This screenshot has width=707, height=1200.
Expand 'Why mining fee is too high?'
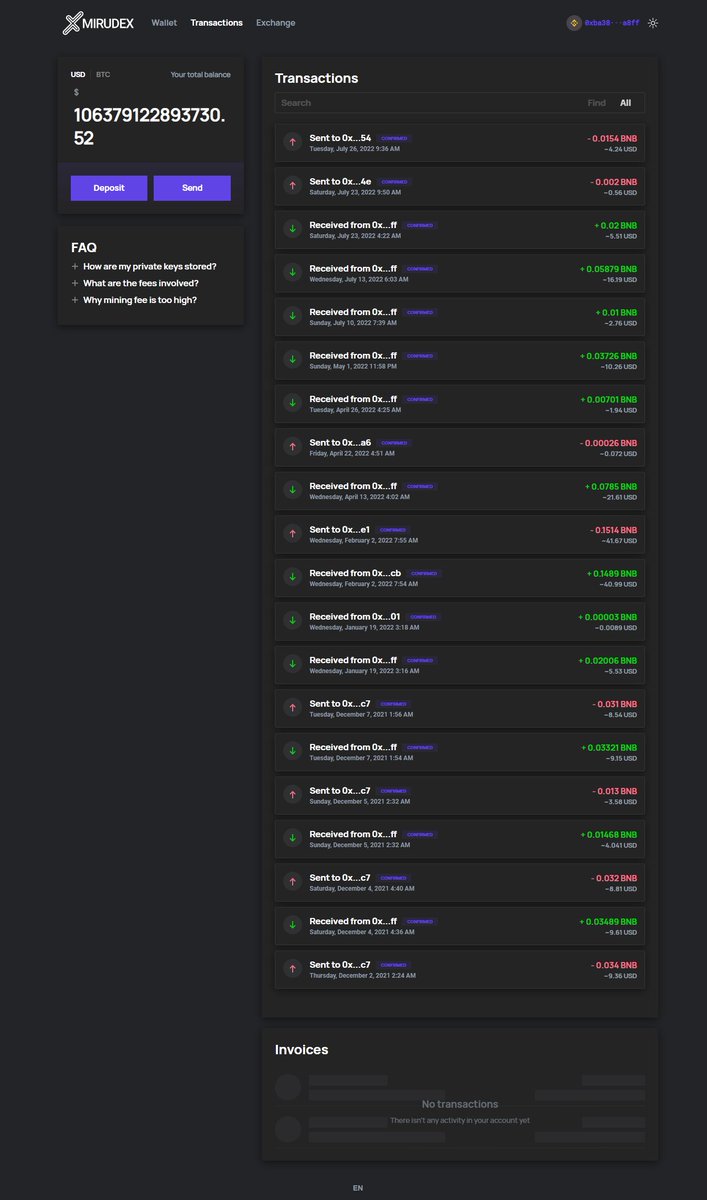(x=134, y=300)
